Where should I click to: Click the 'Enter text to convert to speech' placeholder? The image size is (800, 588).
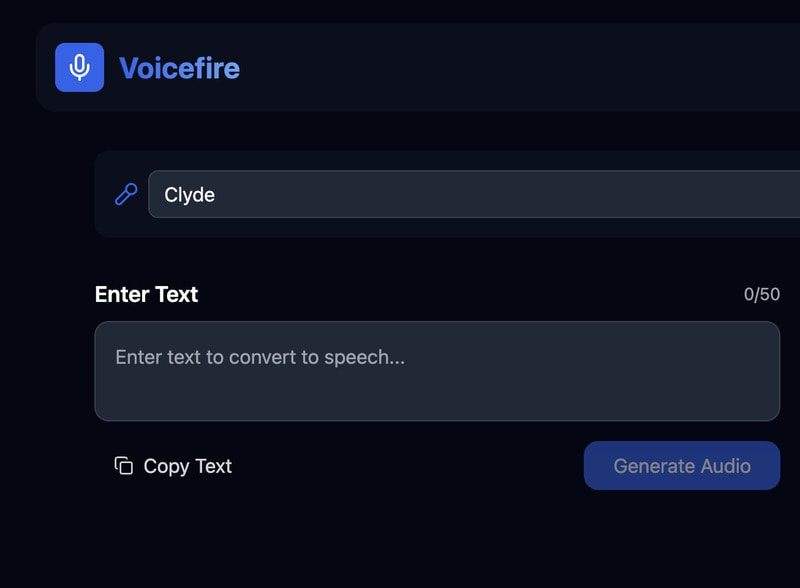coord(260,357)
